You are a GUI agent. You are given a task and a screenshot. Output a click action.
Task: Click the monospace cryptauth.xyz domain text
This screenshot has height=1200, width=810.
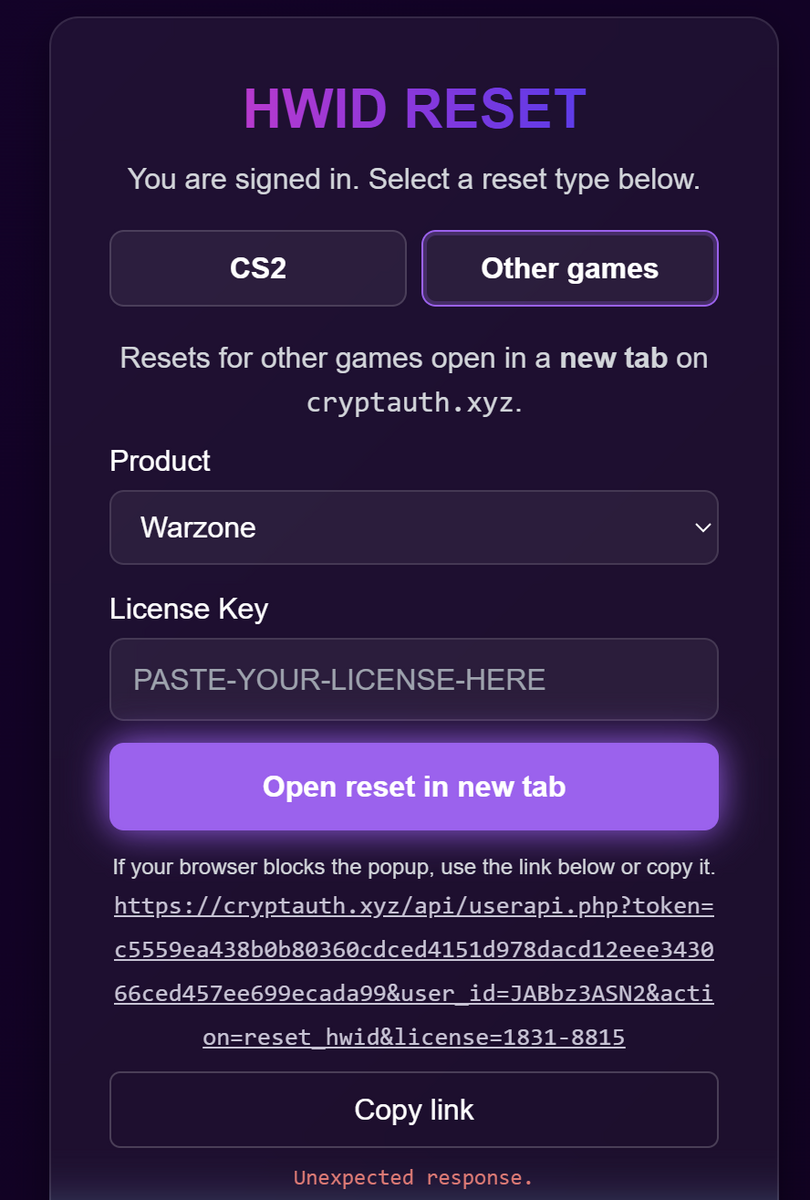(x=410, y=403)
